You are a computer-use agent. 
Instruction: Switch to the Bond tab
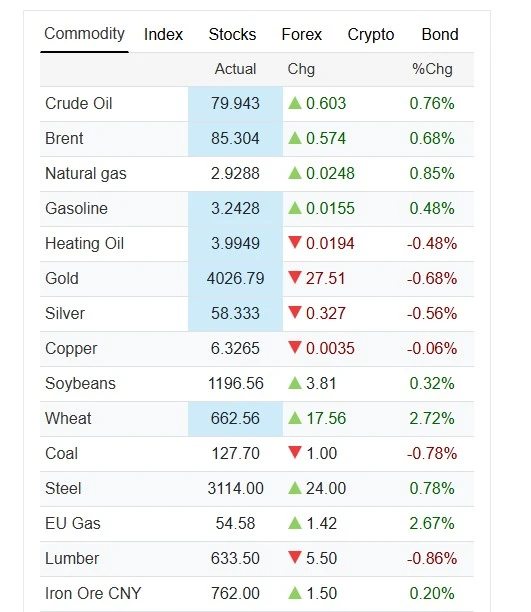pyautogui.click(x=440, y=34)
